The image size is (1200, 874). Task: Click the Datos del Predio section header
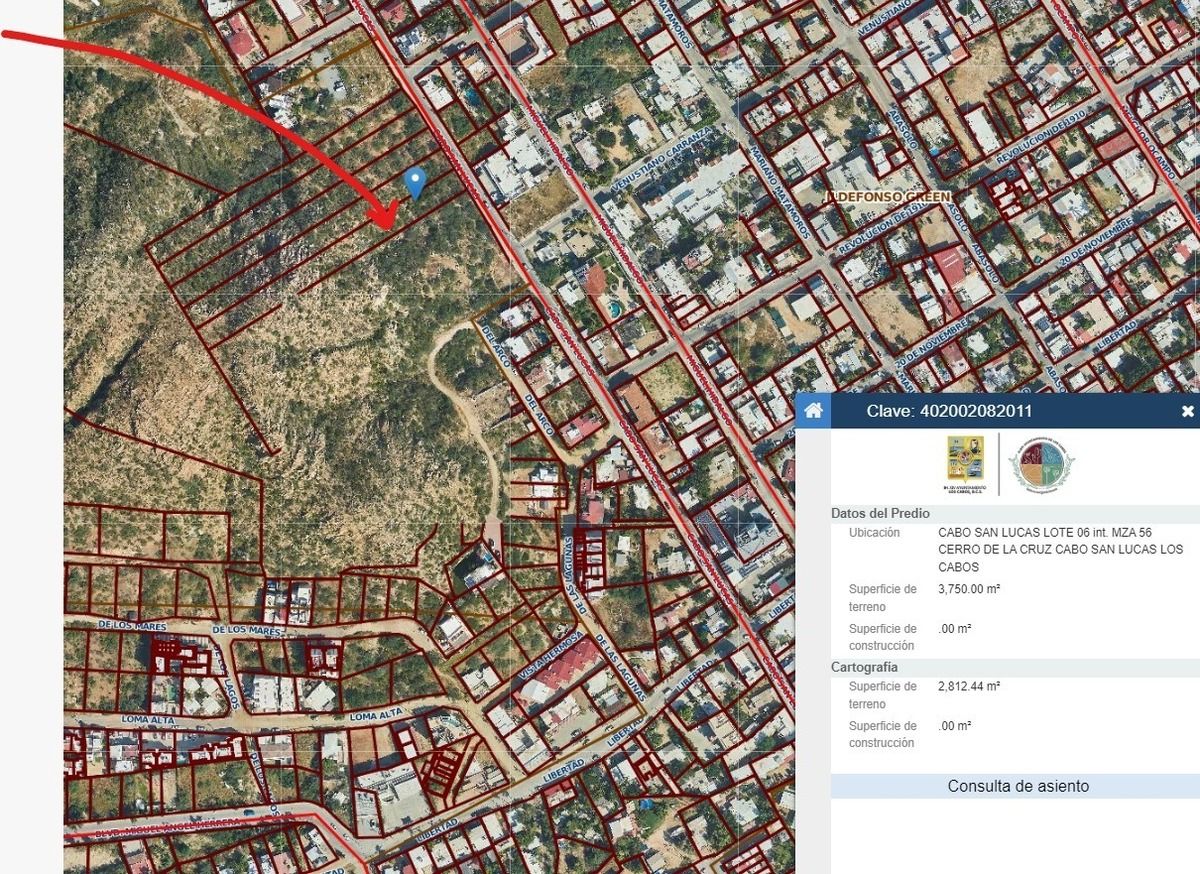880,513
